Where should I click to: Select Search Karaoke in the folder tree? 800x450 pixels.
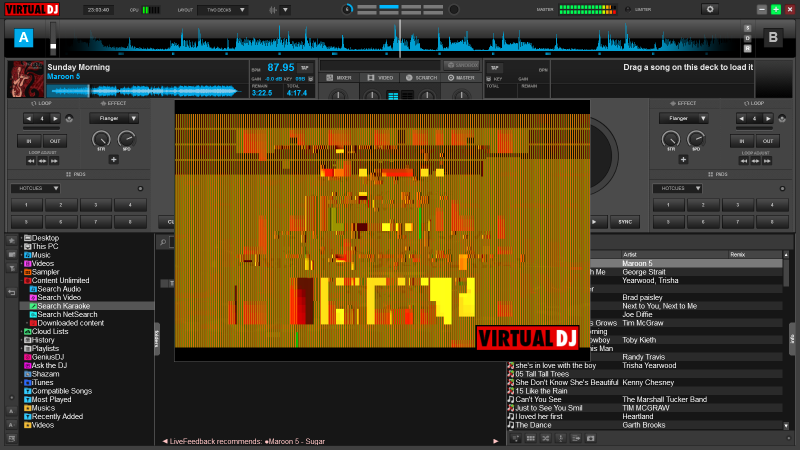point(87,306)
